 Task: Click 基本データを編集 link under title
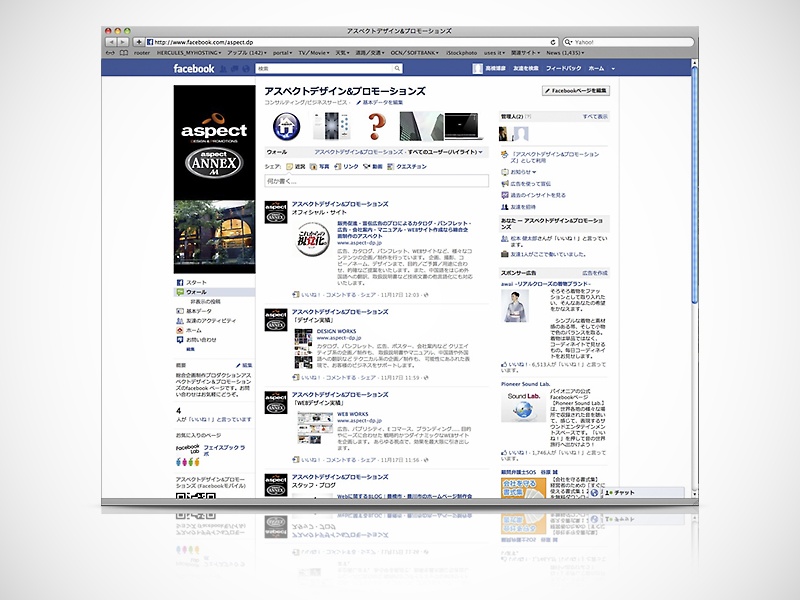click(x=380, y=103)
